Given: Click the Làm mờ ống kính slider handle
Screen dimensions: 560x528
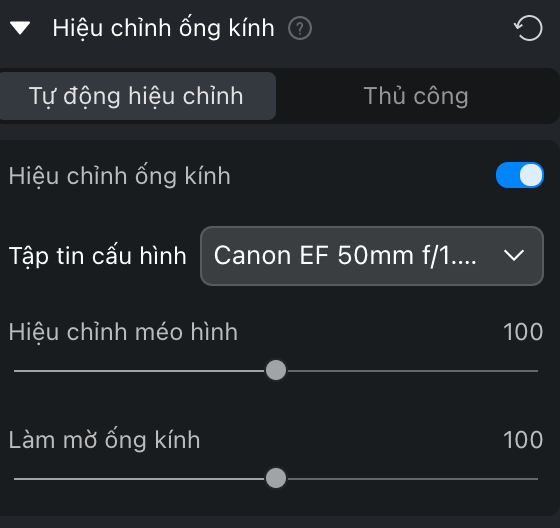Looking at the screenshot, I should click(276, 478).
